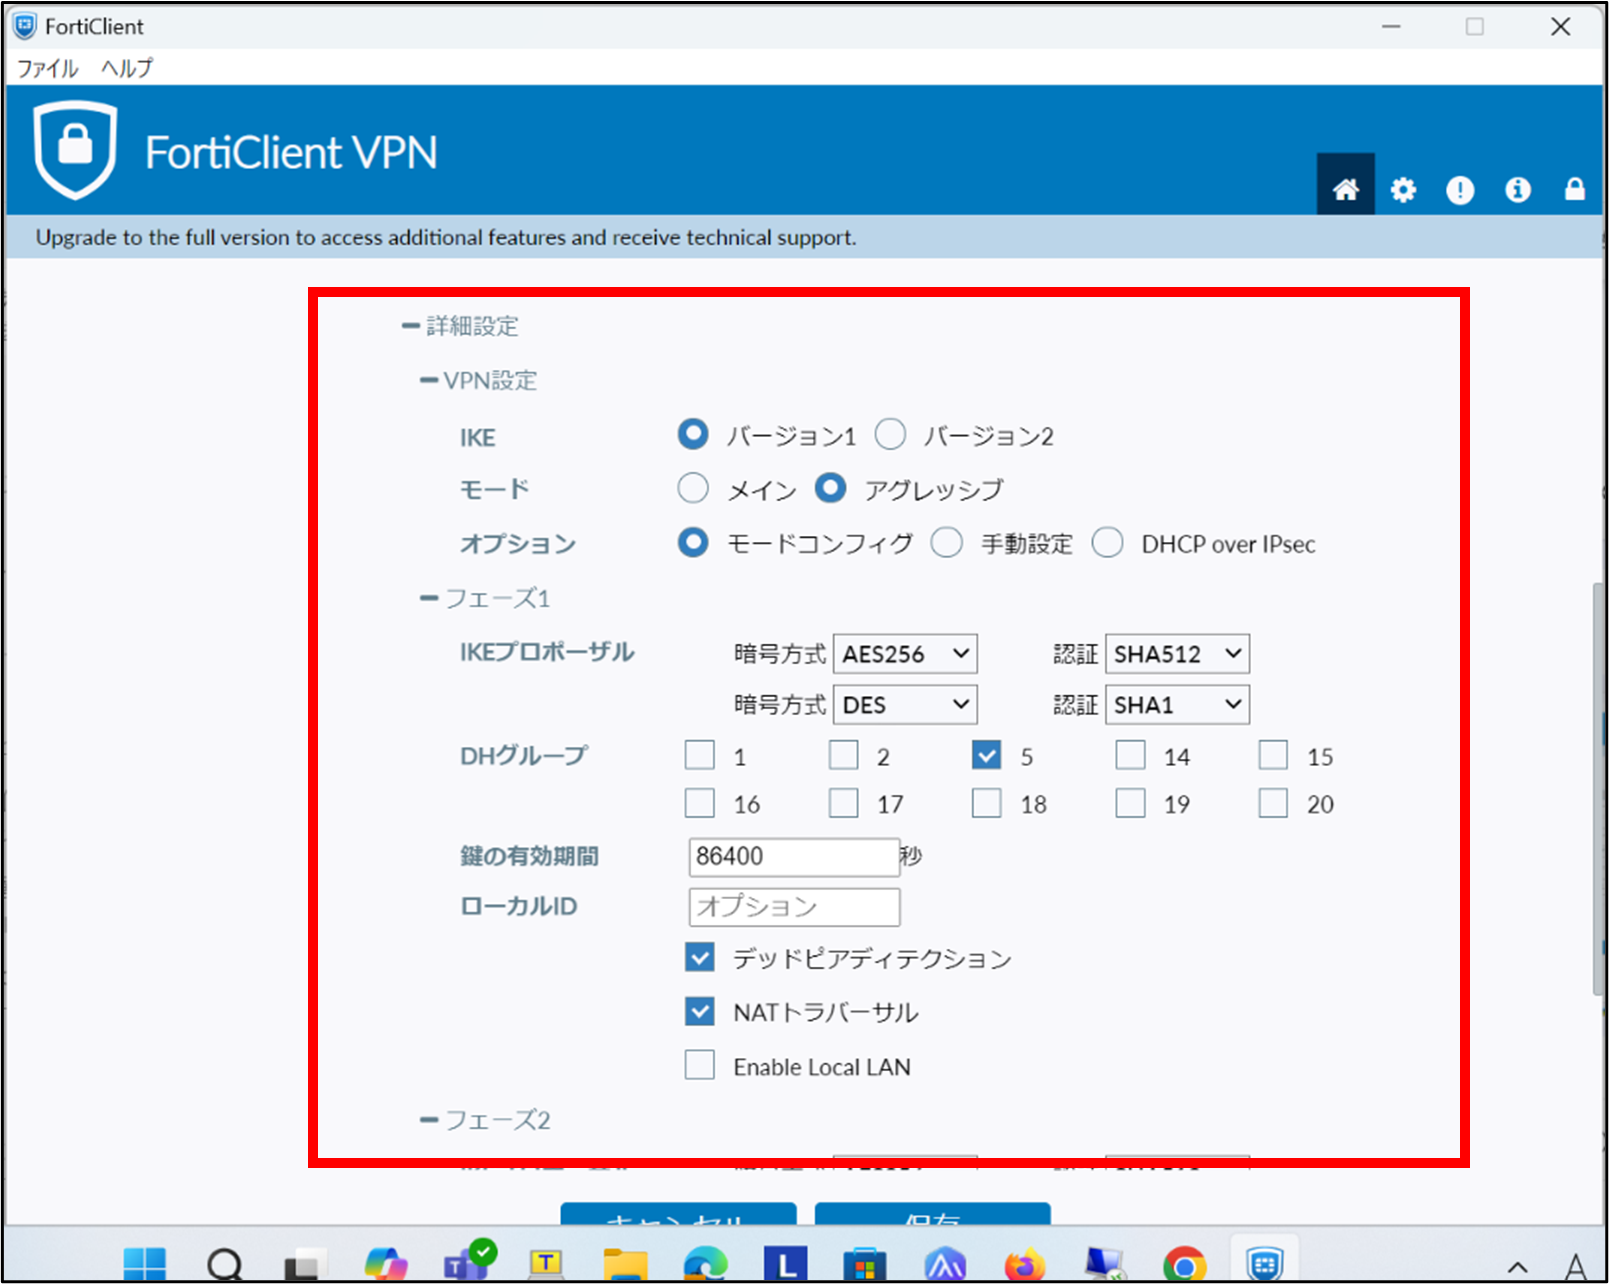Open Microsoft Store from the taskbar
The height and width of the screenshot is (1284, 1609).
click(865, 1264)
